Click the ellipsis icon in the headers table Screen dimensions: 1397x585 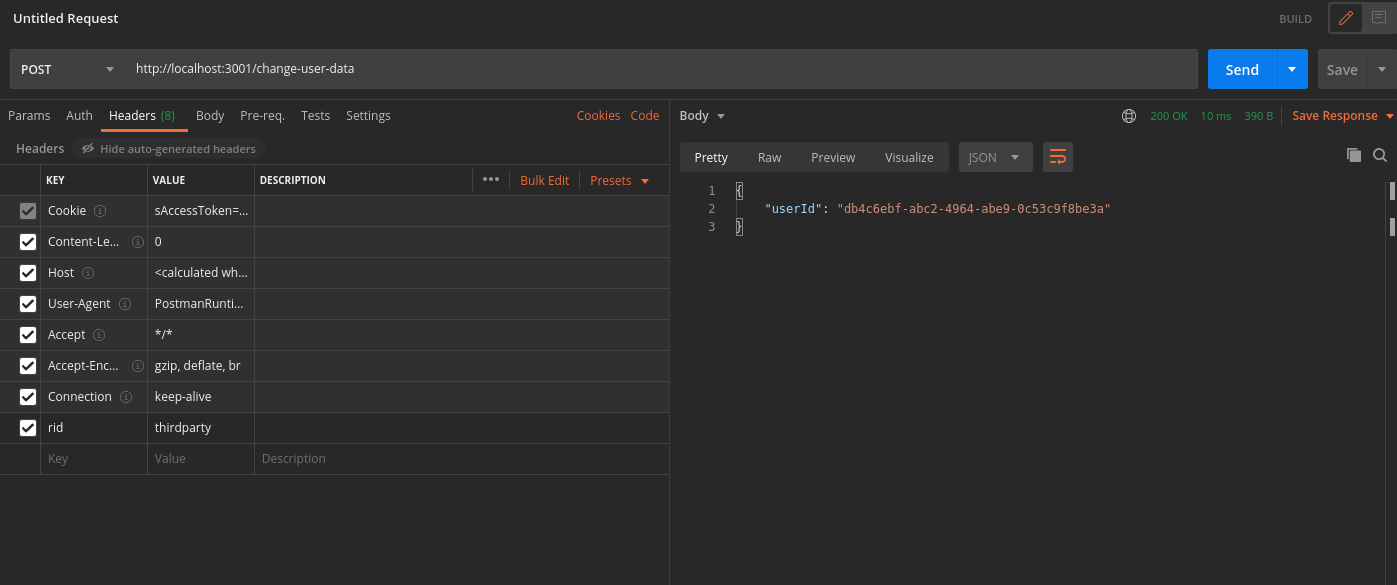(490, 179)
